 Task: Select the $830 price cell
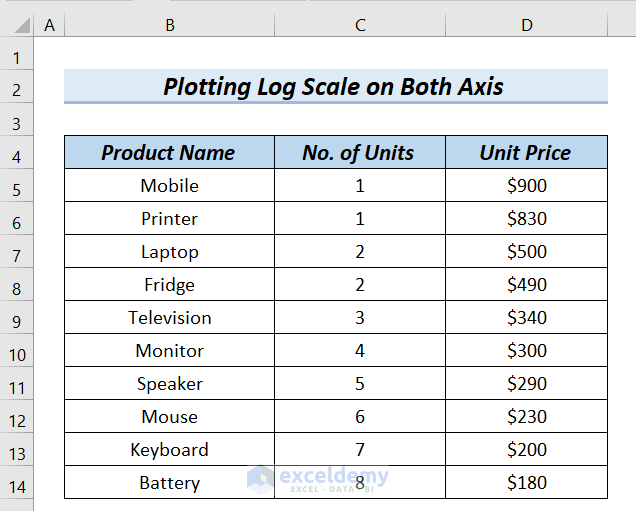526,219
